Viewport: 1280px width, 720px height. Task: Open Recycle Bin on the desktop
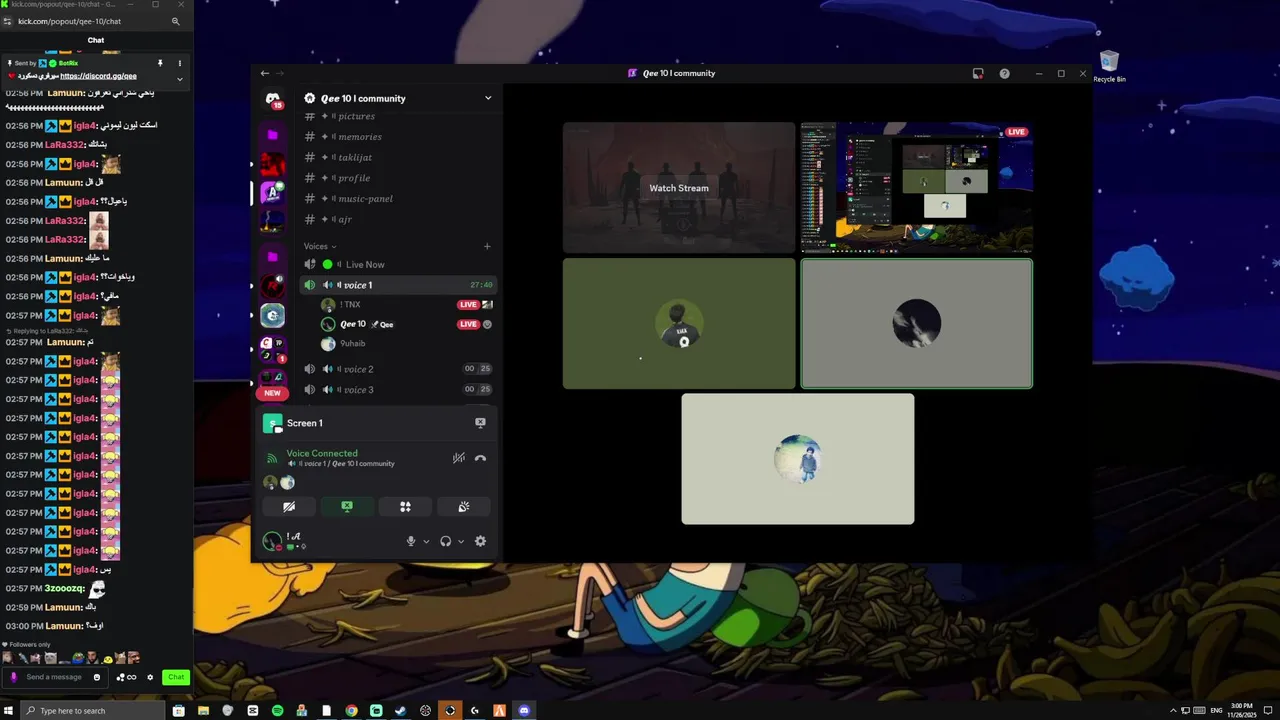[1109, 66]
